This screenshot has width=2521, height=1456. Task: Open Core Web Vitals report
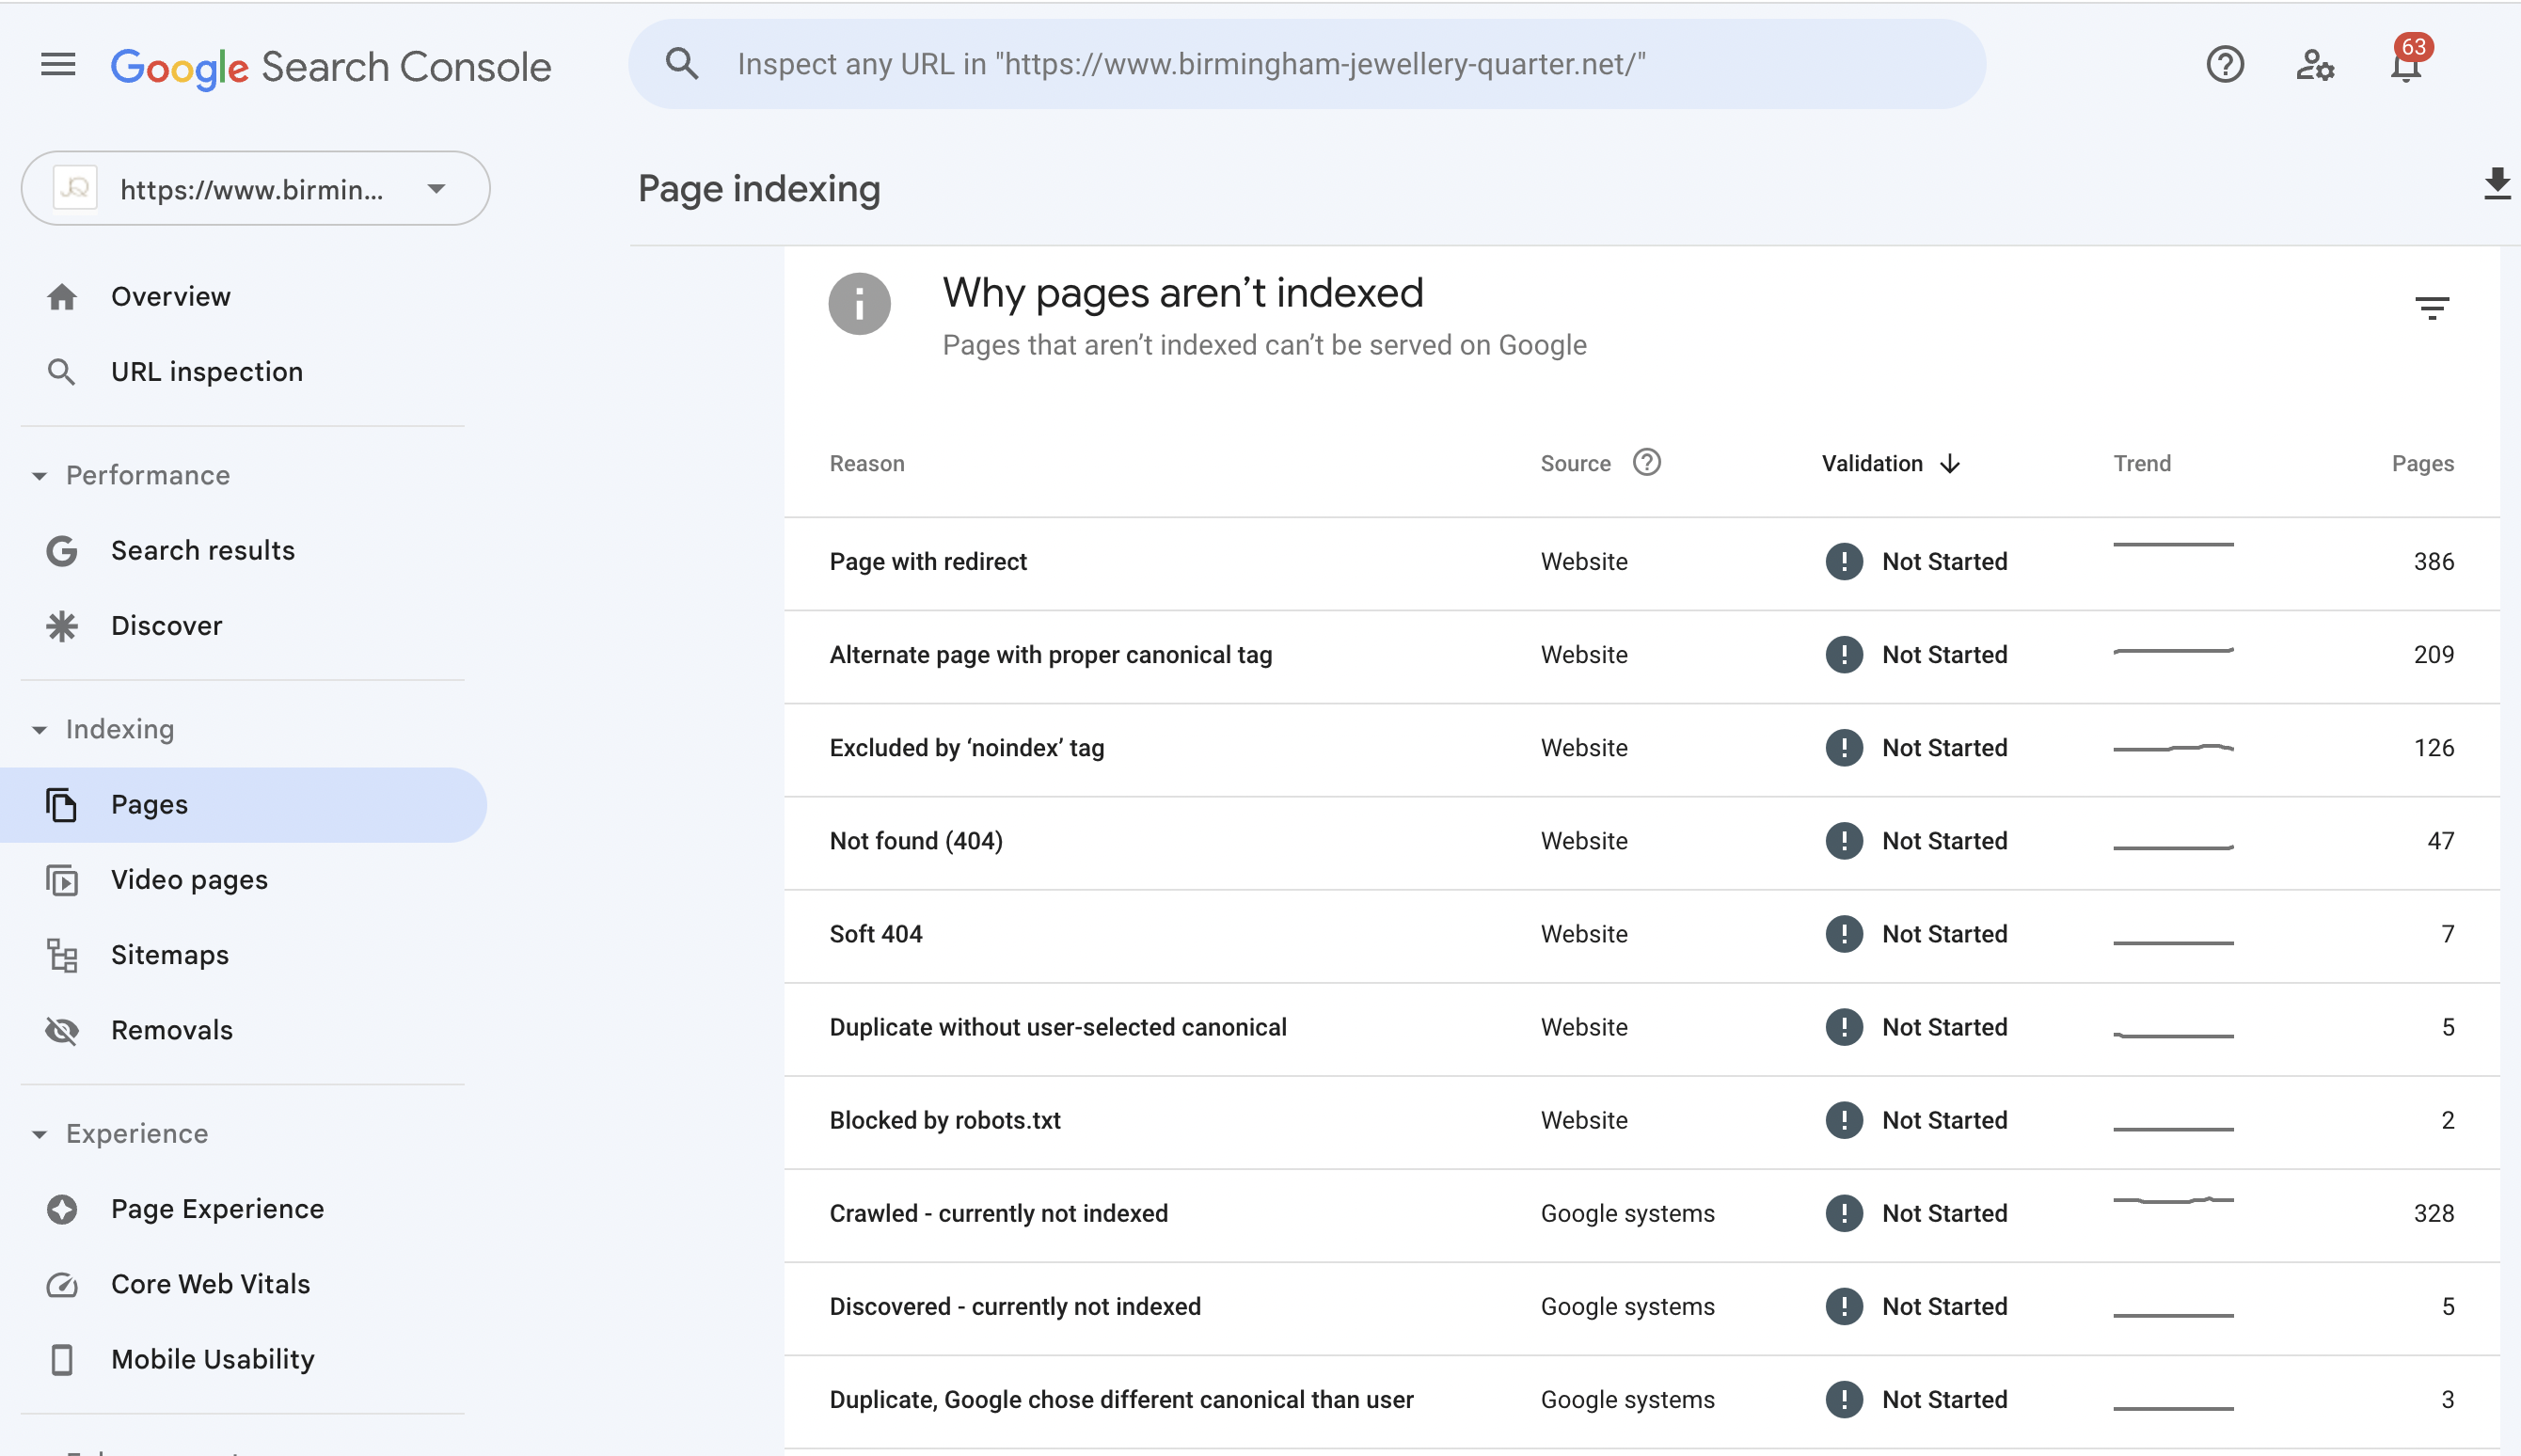pos(243,1284)
